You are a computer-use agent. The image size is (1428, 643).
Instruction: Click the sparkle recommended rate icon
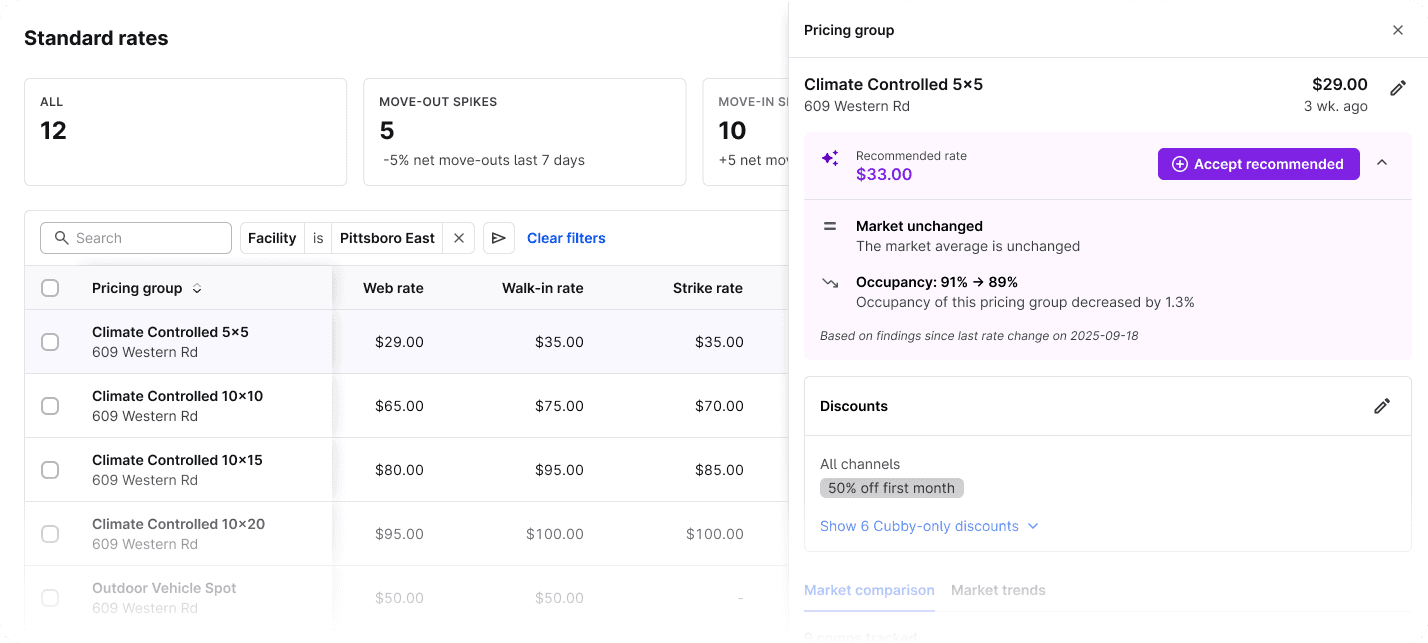click(830, 158)
